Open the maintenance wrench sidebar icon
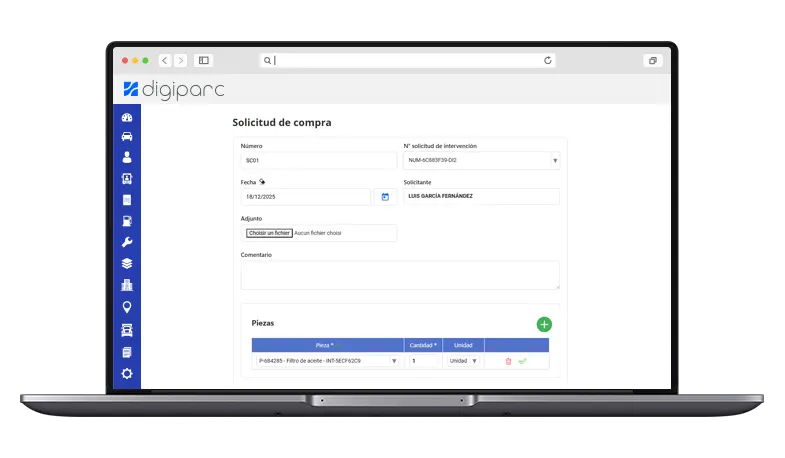Image resolution: width=785 pixels, height=458 pixels. pos(127,243)
